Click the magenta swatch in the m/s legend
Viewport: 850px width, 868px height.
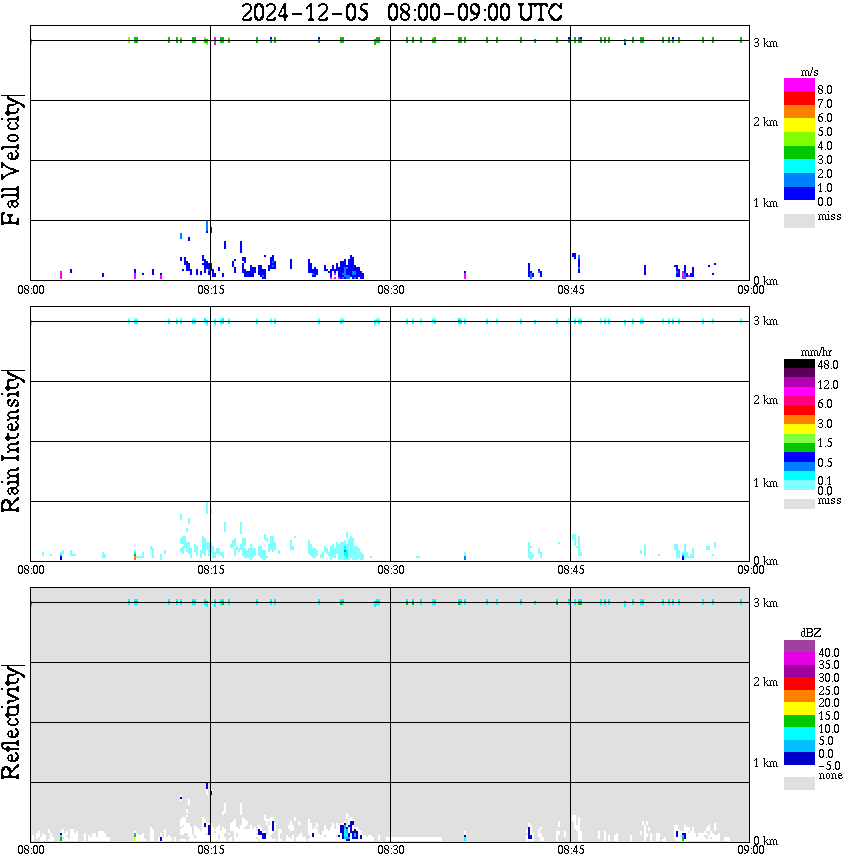(799, 85)
